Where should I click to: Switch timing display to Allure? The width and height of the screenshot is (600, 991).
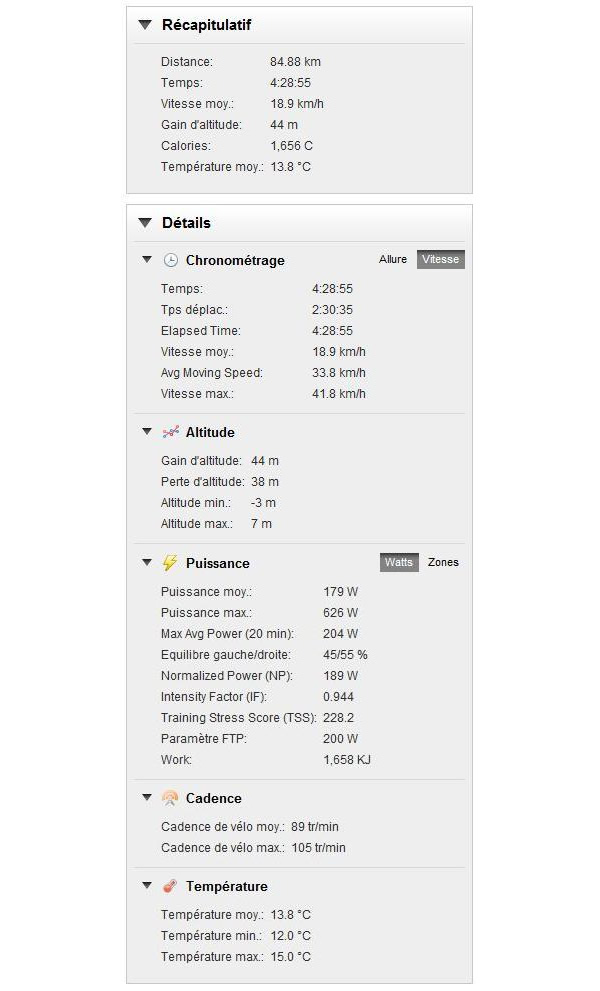click(393, 259)
